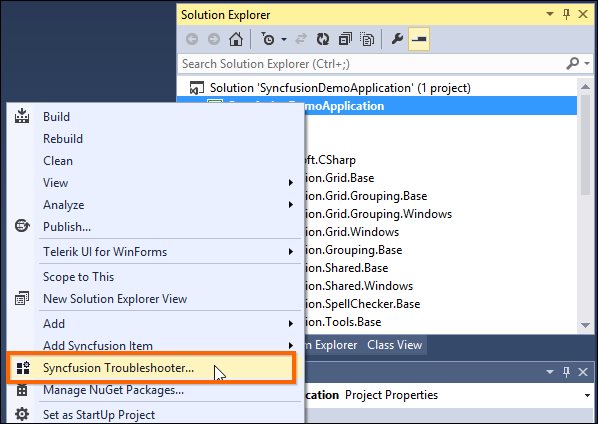Click the Solution Explorer scroll down arrow

(585, 325)
